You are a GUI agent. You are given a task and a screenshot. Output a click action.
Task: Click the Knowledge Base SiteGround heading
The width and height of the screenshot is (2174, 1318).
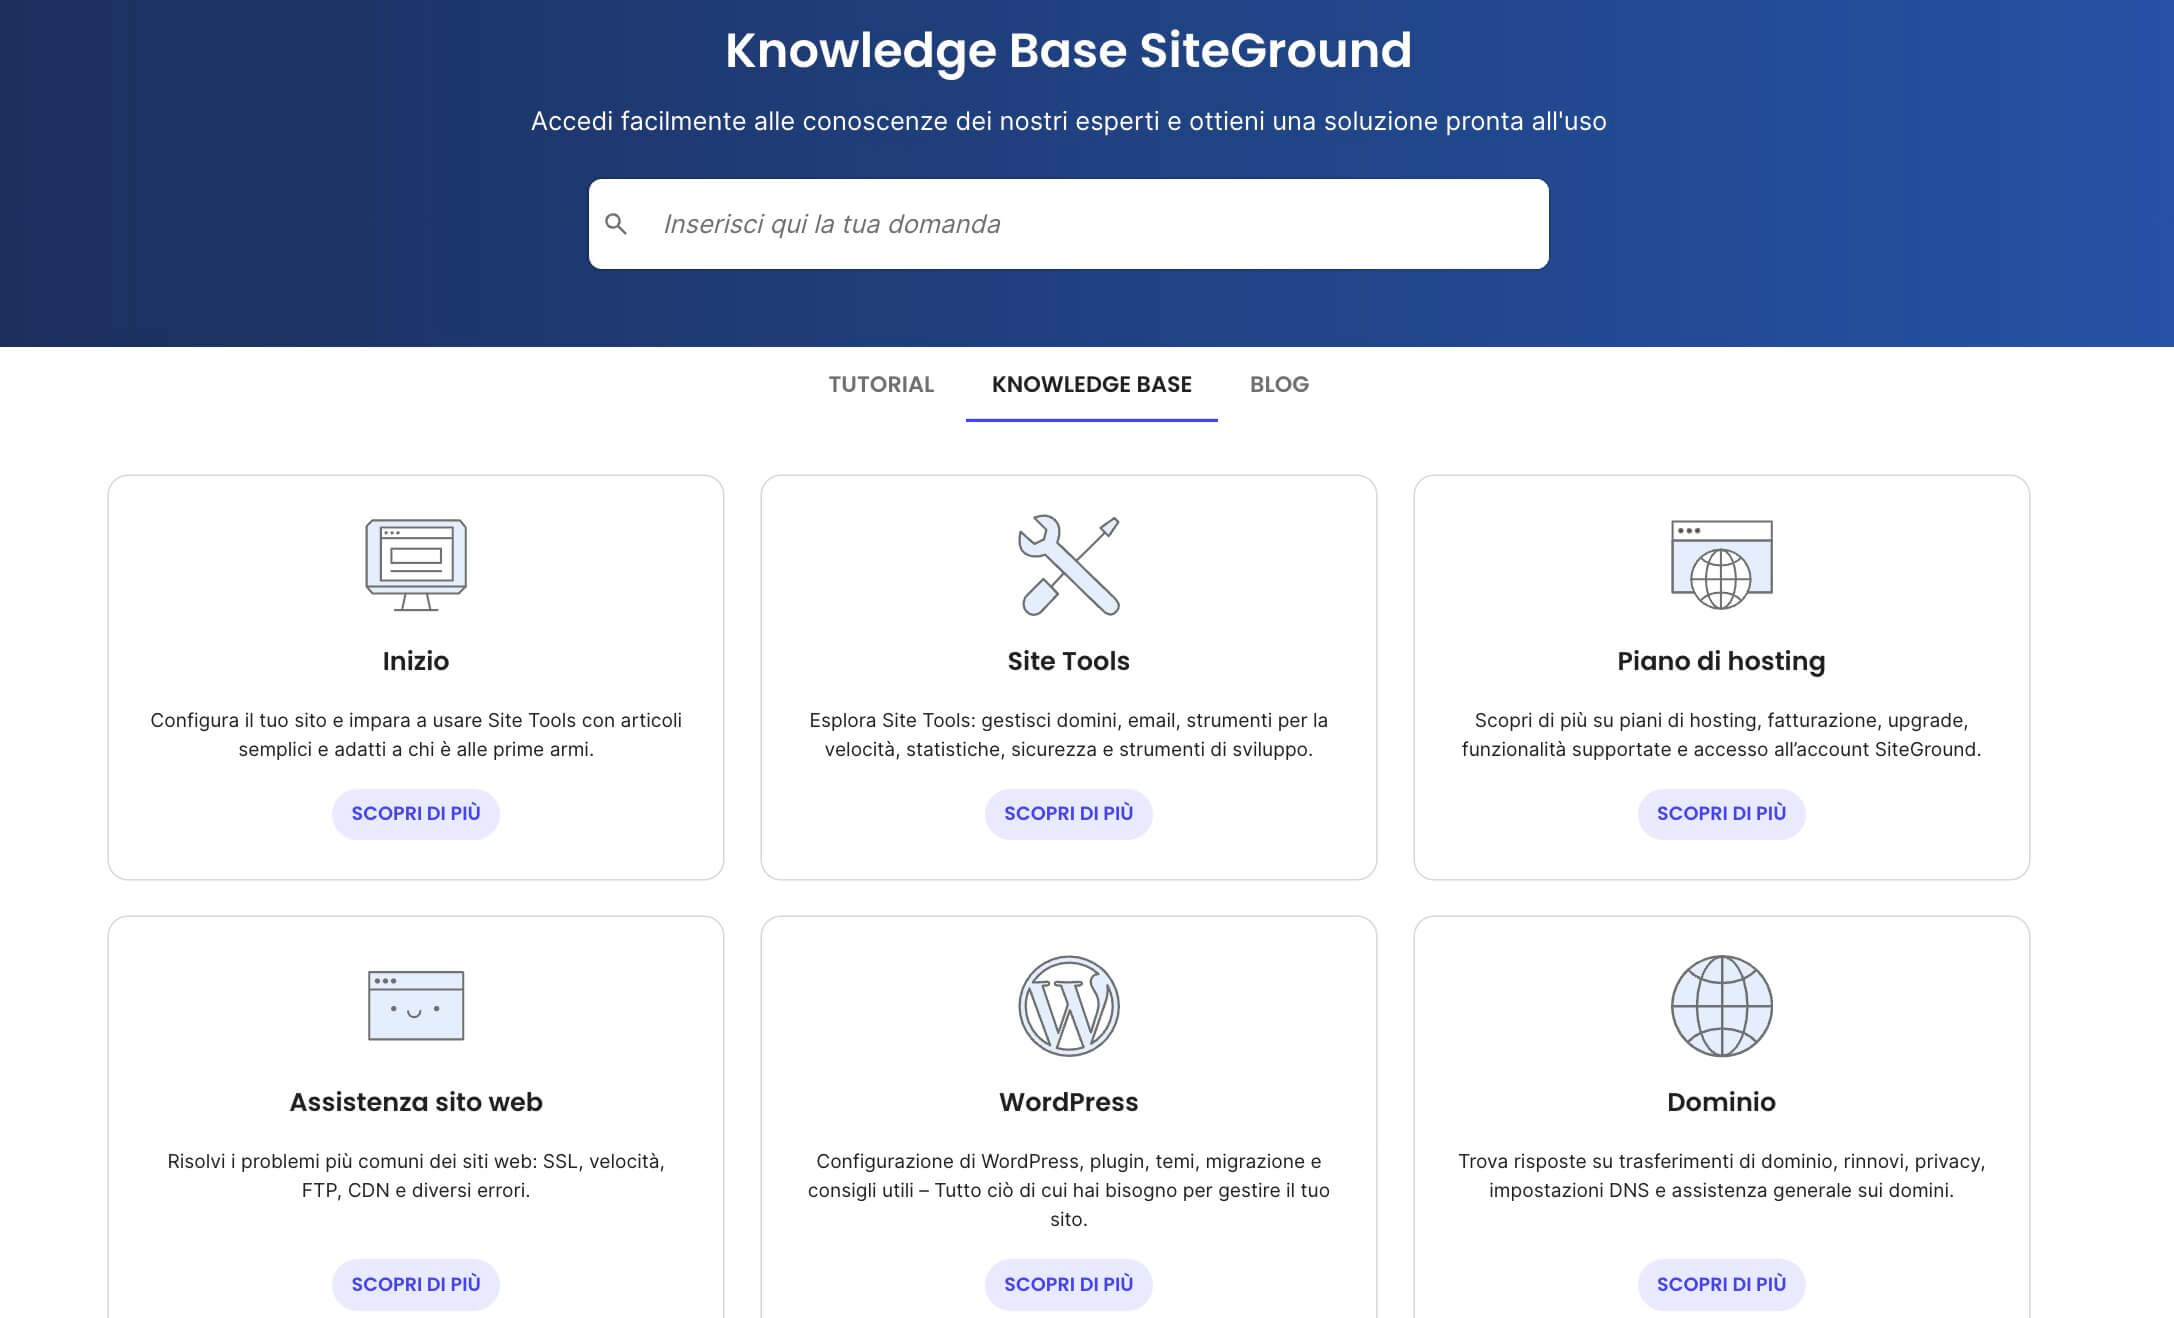[1068, 50]
